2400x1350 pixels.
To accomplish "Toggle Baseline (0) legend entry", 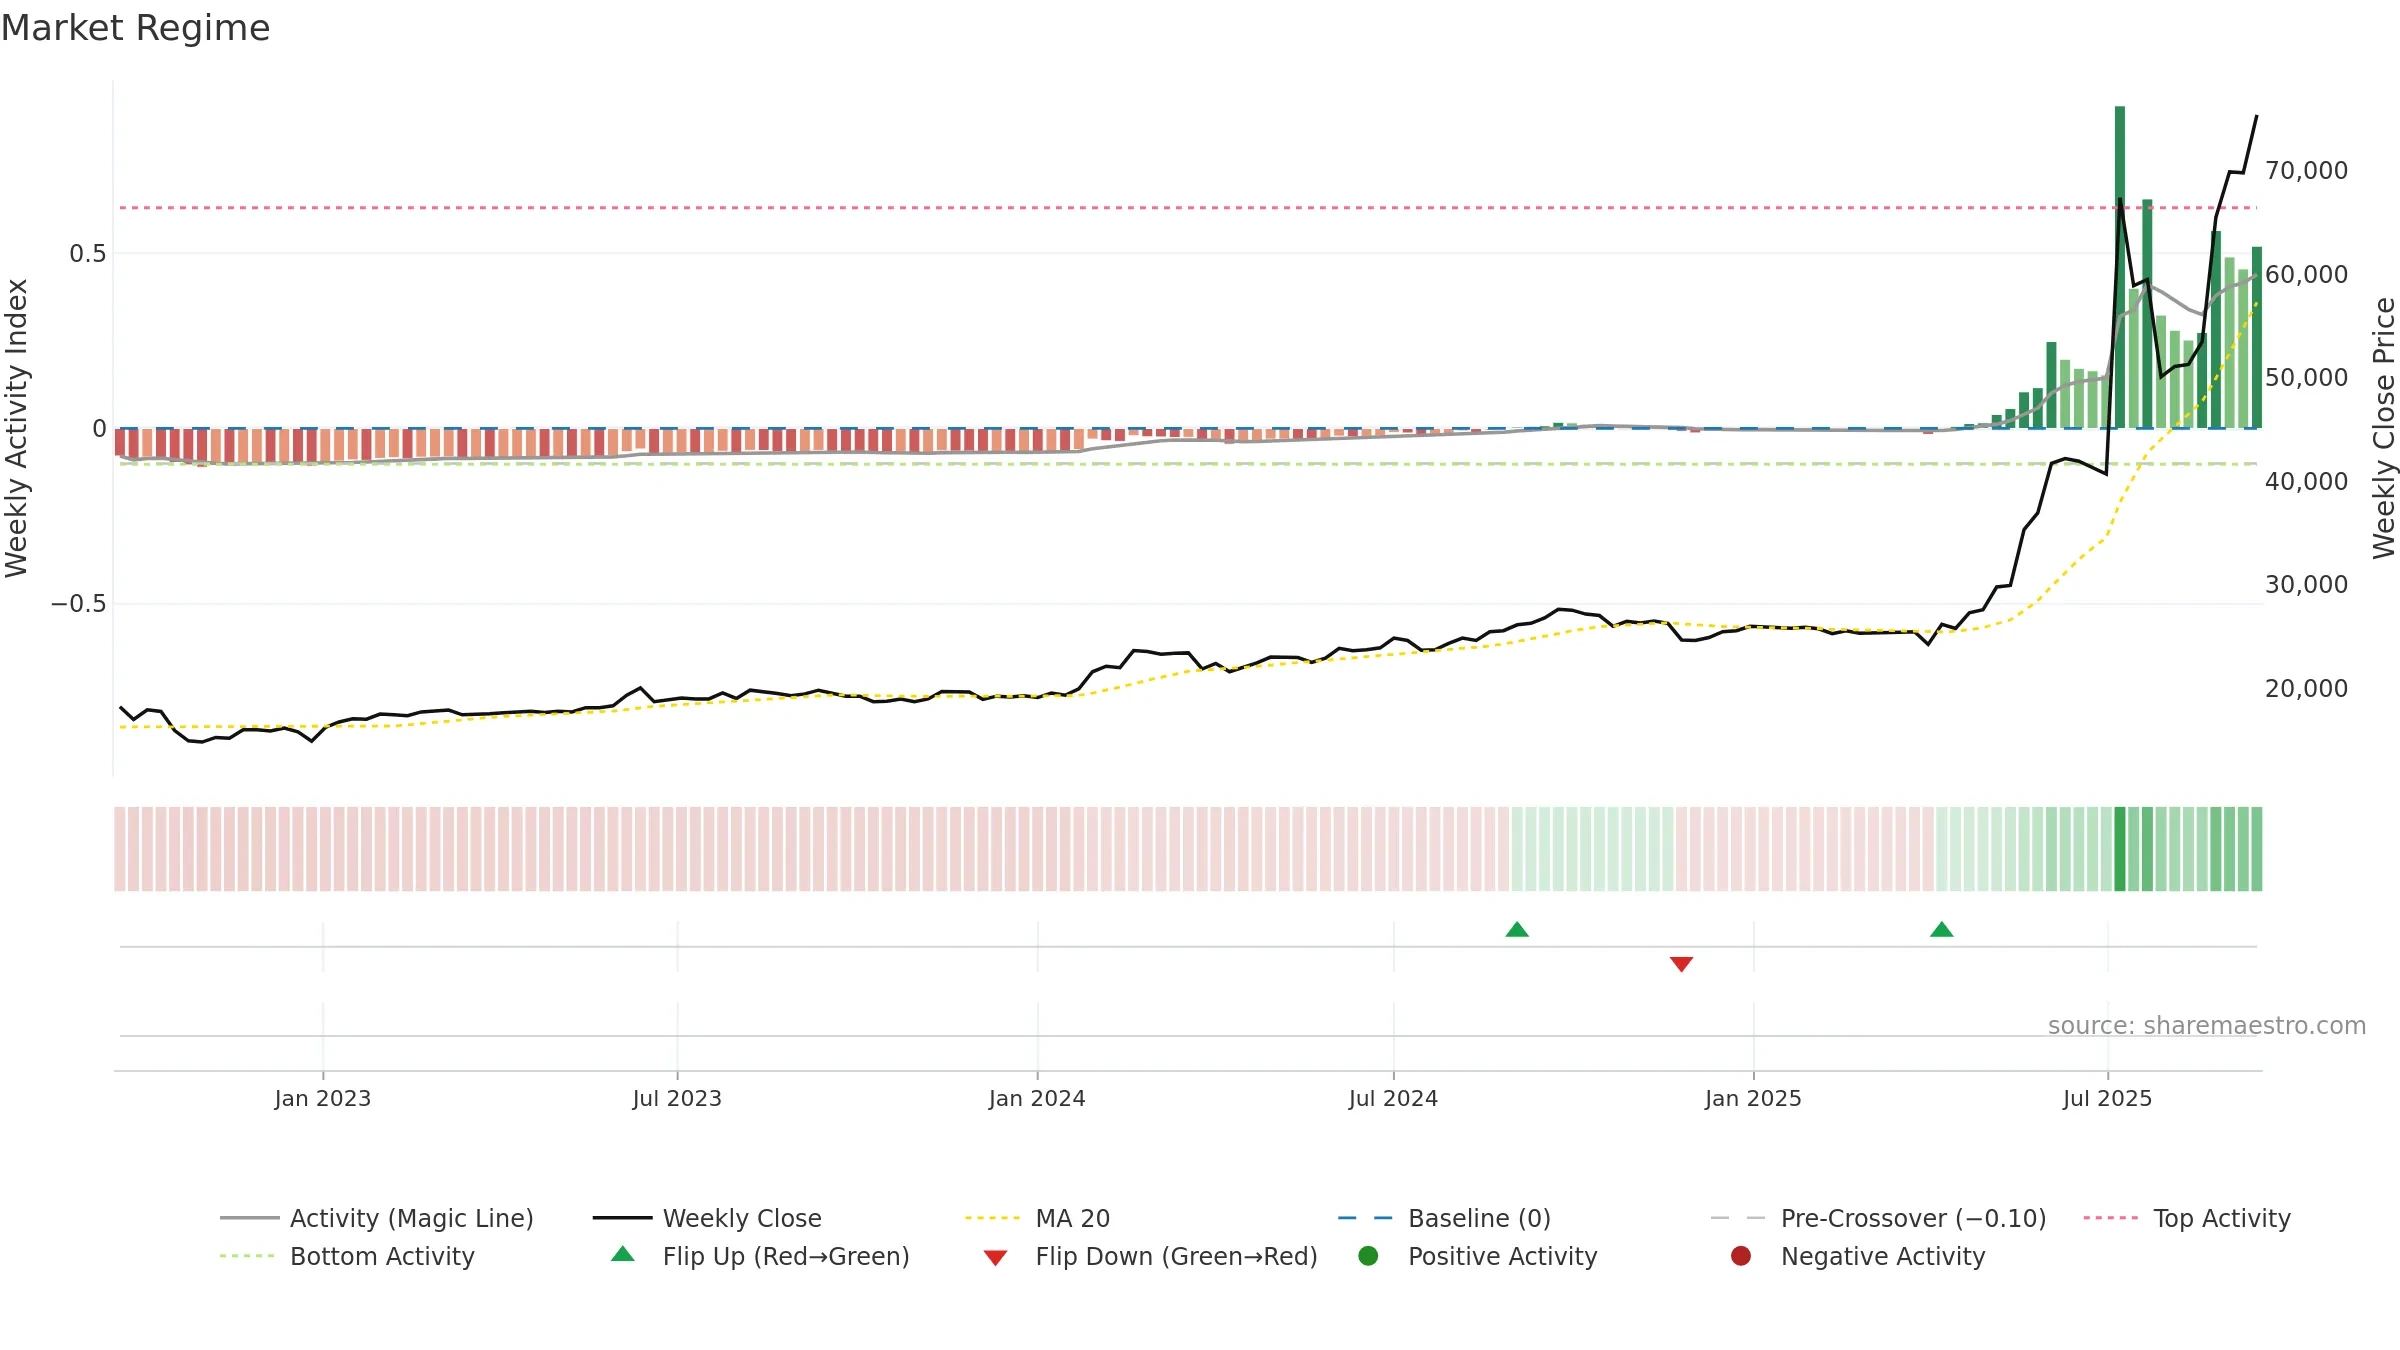I will [1444, 1218].
